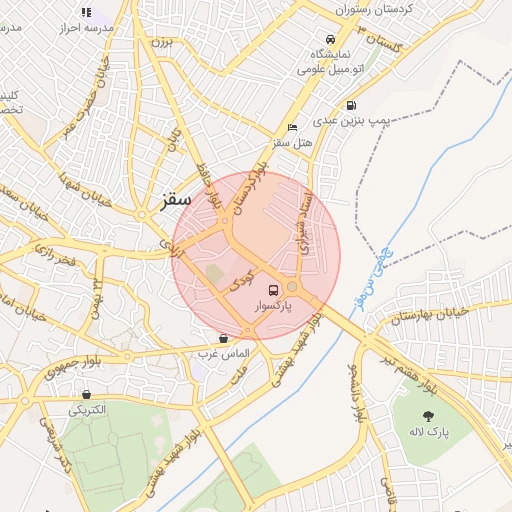Select the هتل سقز hotel bed icon

coord(292,127)
